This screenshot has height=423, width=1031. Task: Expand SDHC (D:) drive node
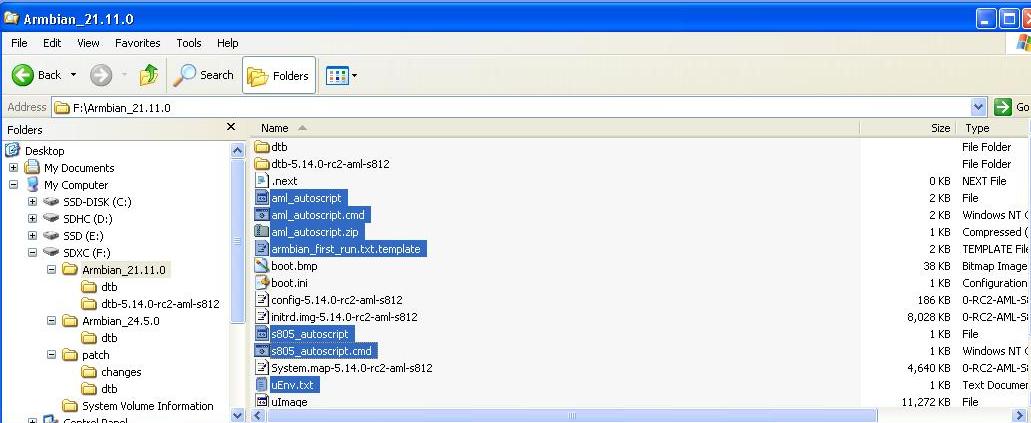32,219
